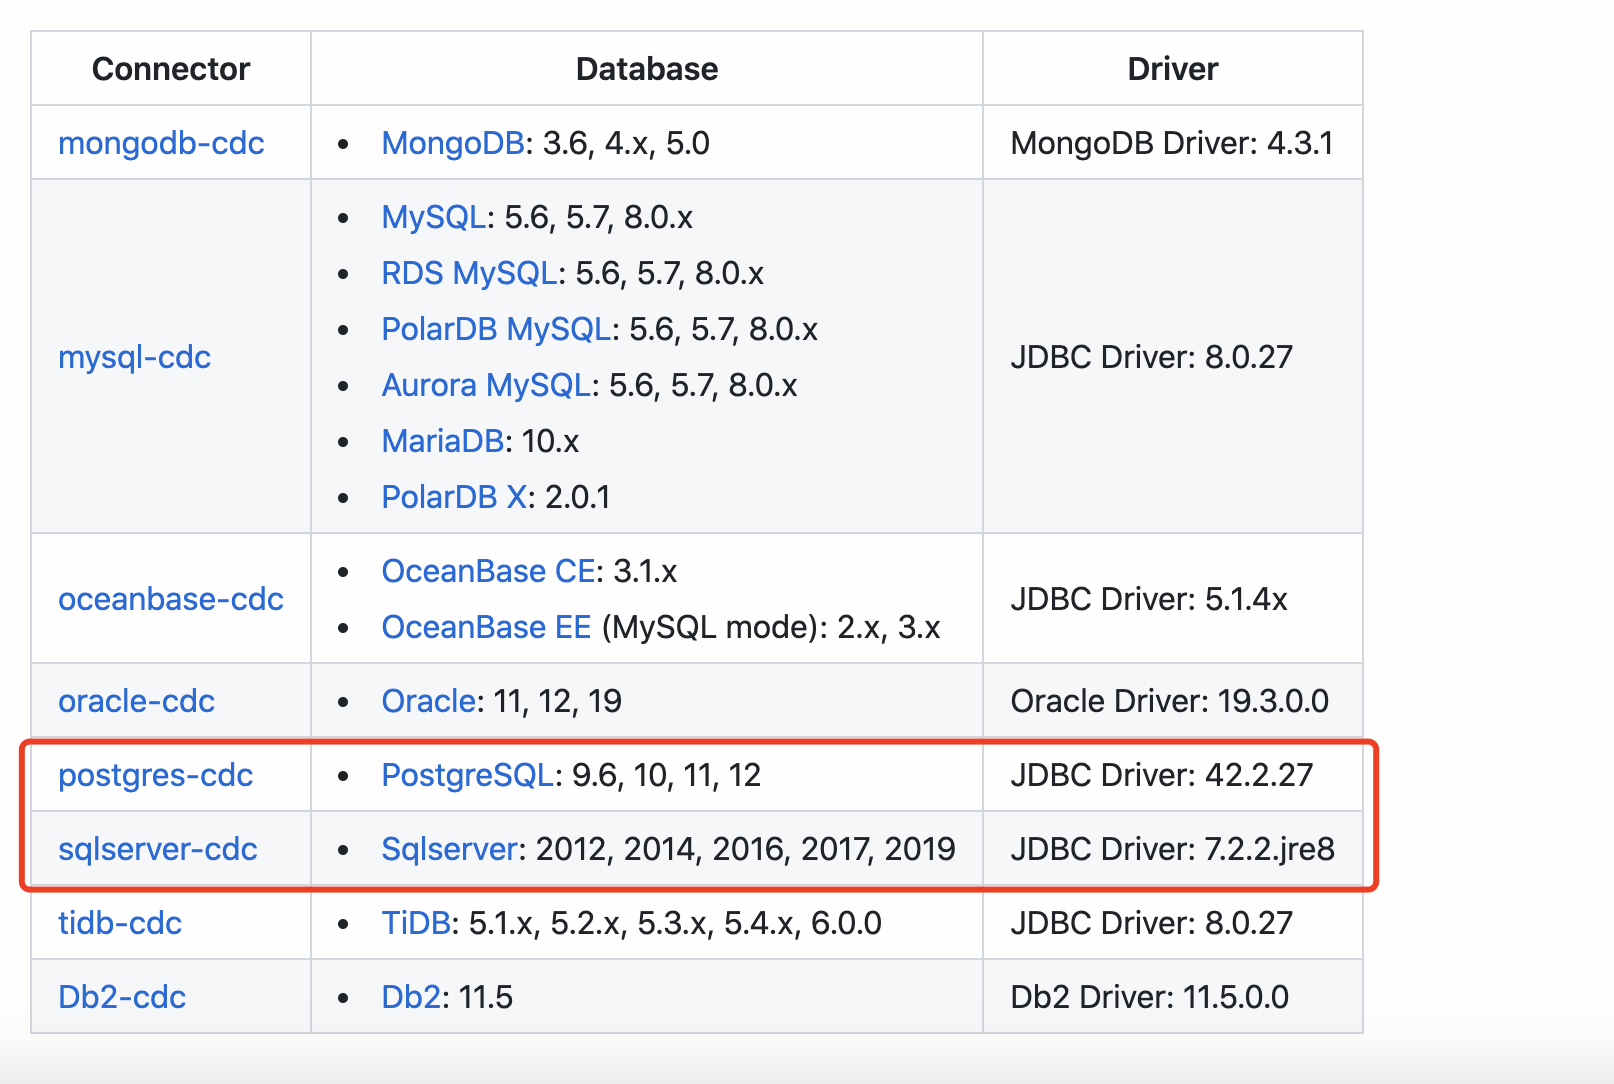Click the TiDB versions 5.1.x to 6.0.0
This screenshot has width=1614, height=1084.
click(675, 923)
